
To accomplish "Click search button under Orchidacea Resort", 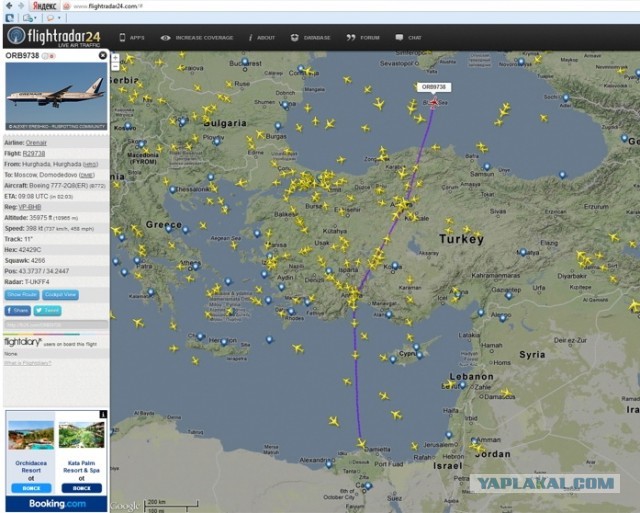I will coord(31,488).
